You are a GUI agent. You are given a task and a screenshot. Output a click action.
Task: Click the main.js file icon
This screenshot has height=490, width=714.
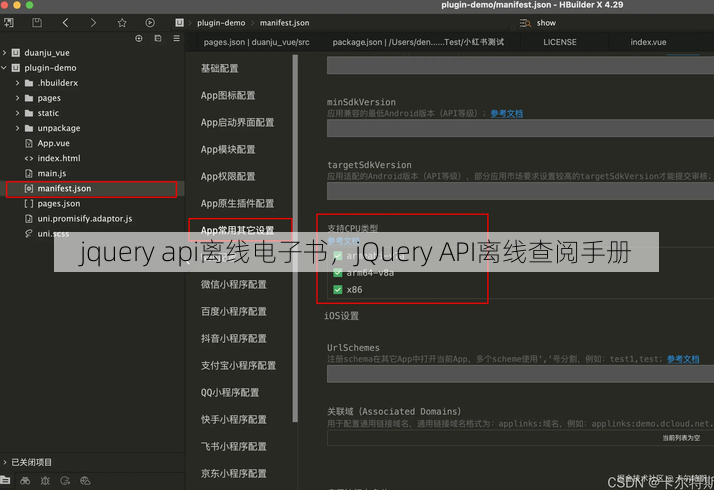(29, 174)
